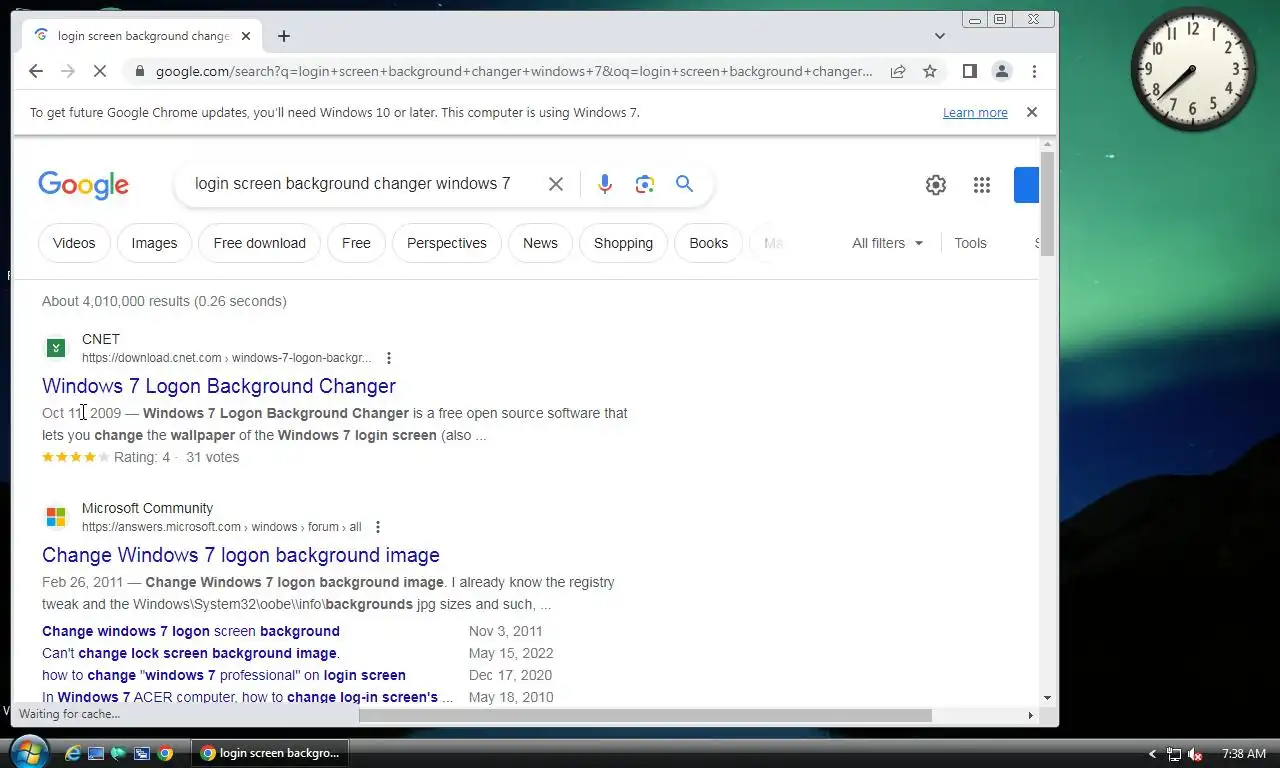Click the Google logo
This screenshot has width=1280, height=768.
(83, 185)
